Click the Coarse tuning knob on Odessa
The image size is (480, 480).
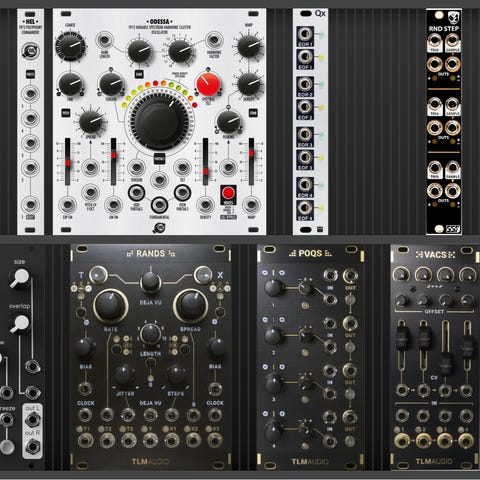[70, 46]
